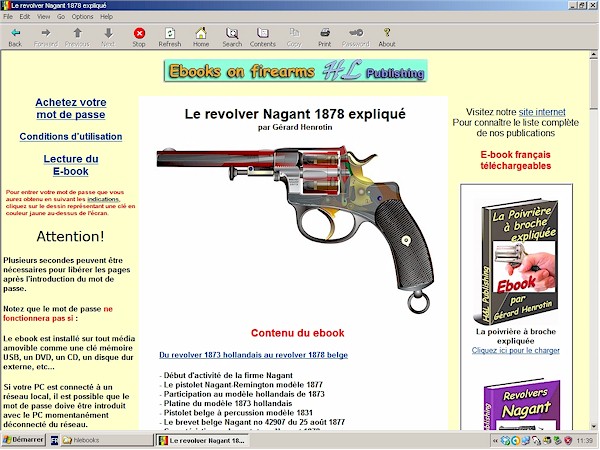The image size is (600, 450).
Task: Click the quick launch icon beside Démarrer
Action: click(x=54, y=440)
